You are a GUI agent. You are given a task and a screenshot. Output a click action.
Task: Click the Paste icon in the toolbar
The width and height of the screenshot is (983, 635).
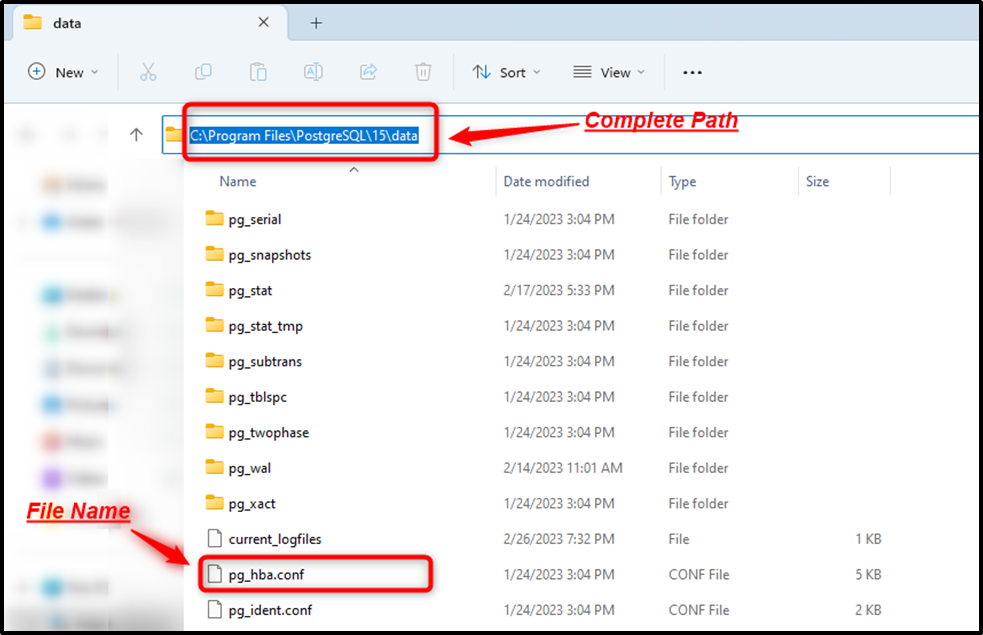258,71
